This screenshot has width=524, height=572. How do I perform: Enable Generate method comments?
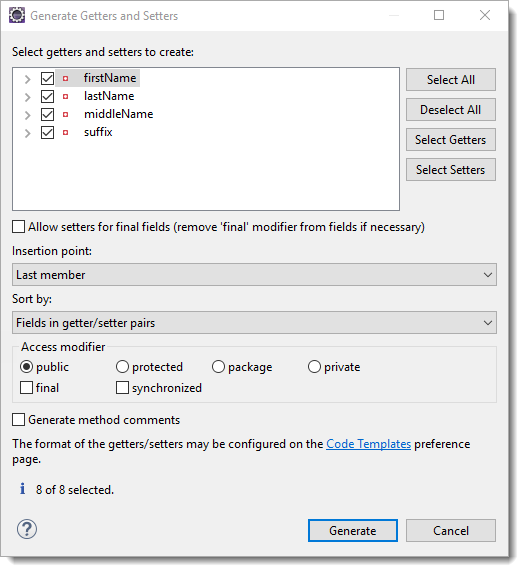pos(19,420)
